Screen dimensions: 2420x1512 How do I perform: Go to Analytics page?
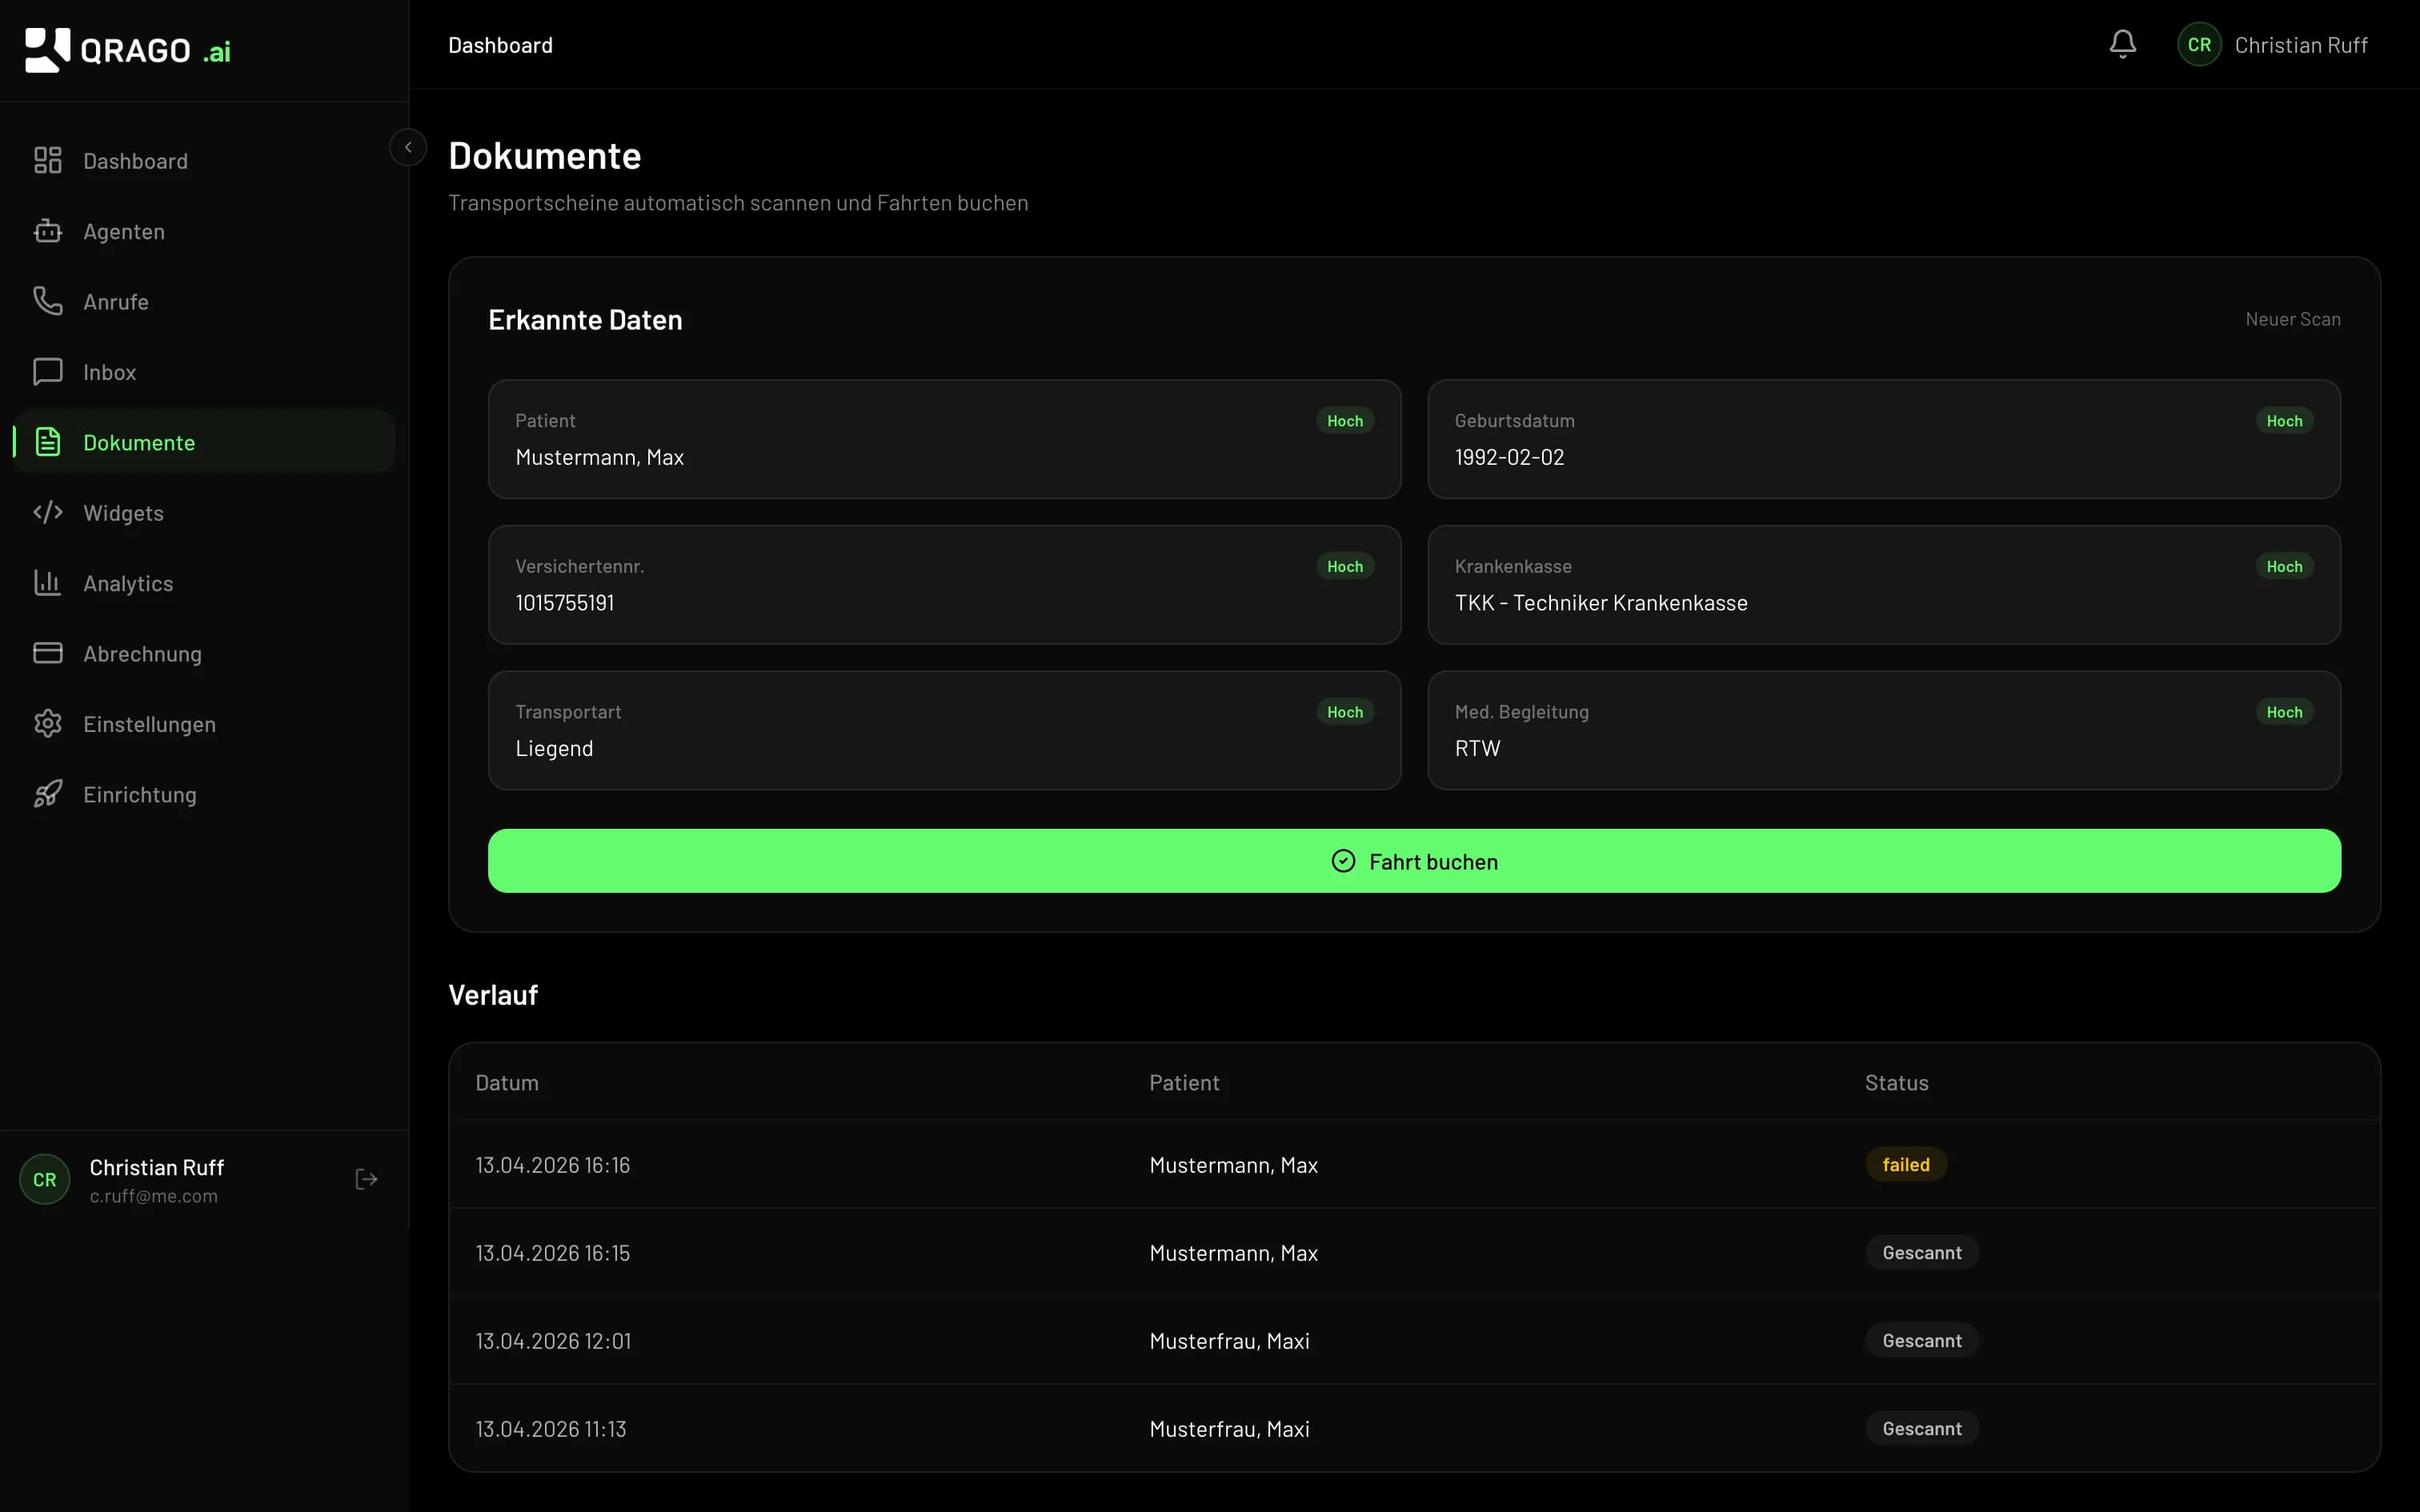(204, 583)
